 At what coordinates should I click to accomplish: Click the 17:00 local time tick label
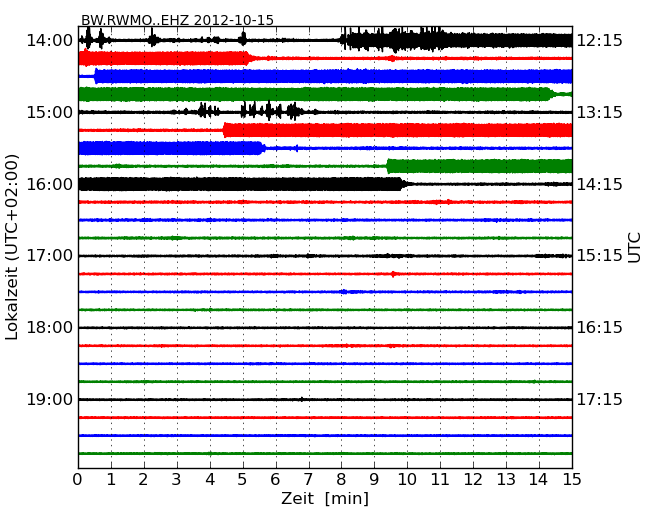coord(50,256)
